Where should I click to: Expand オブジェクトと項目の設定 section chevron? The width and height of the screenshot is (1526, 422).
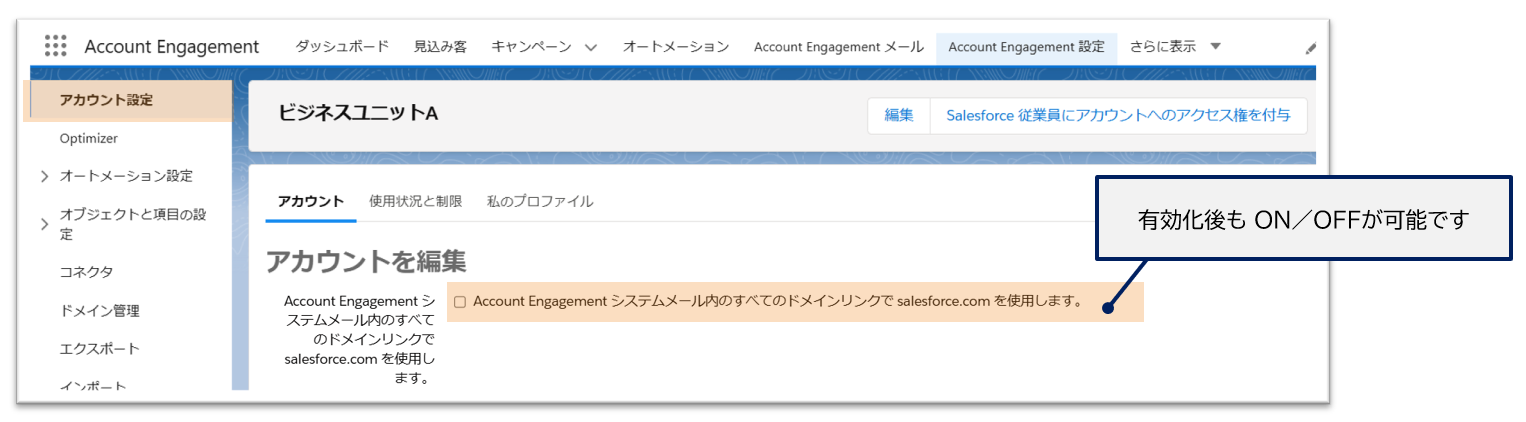pos(45,224)
